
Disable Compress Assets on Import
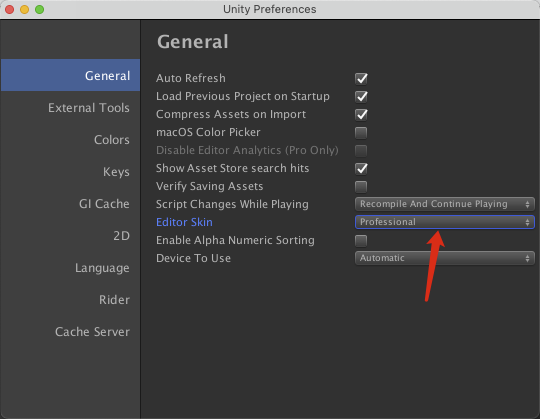point(361,114)
